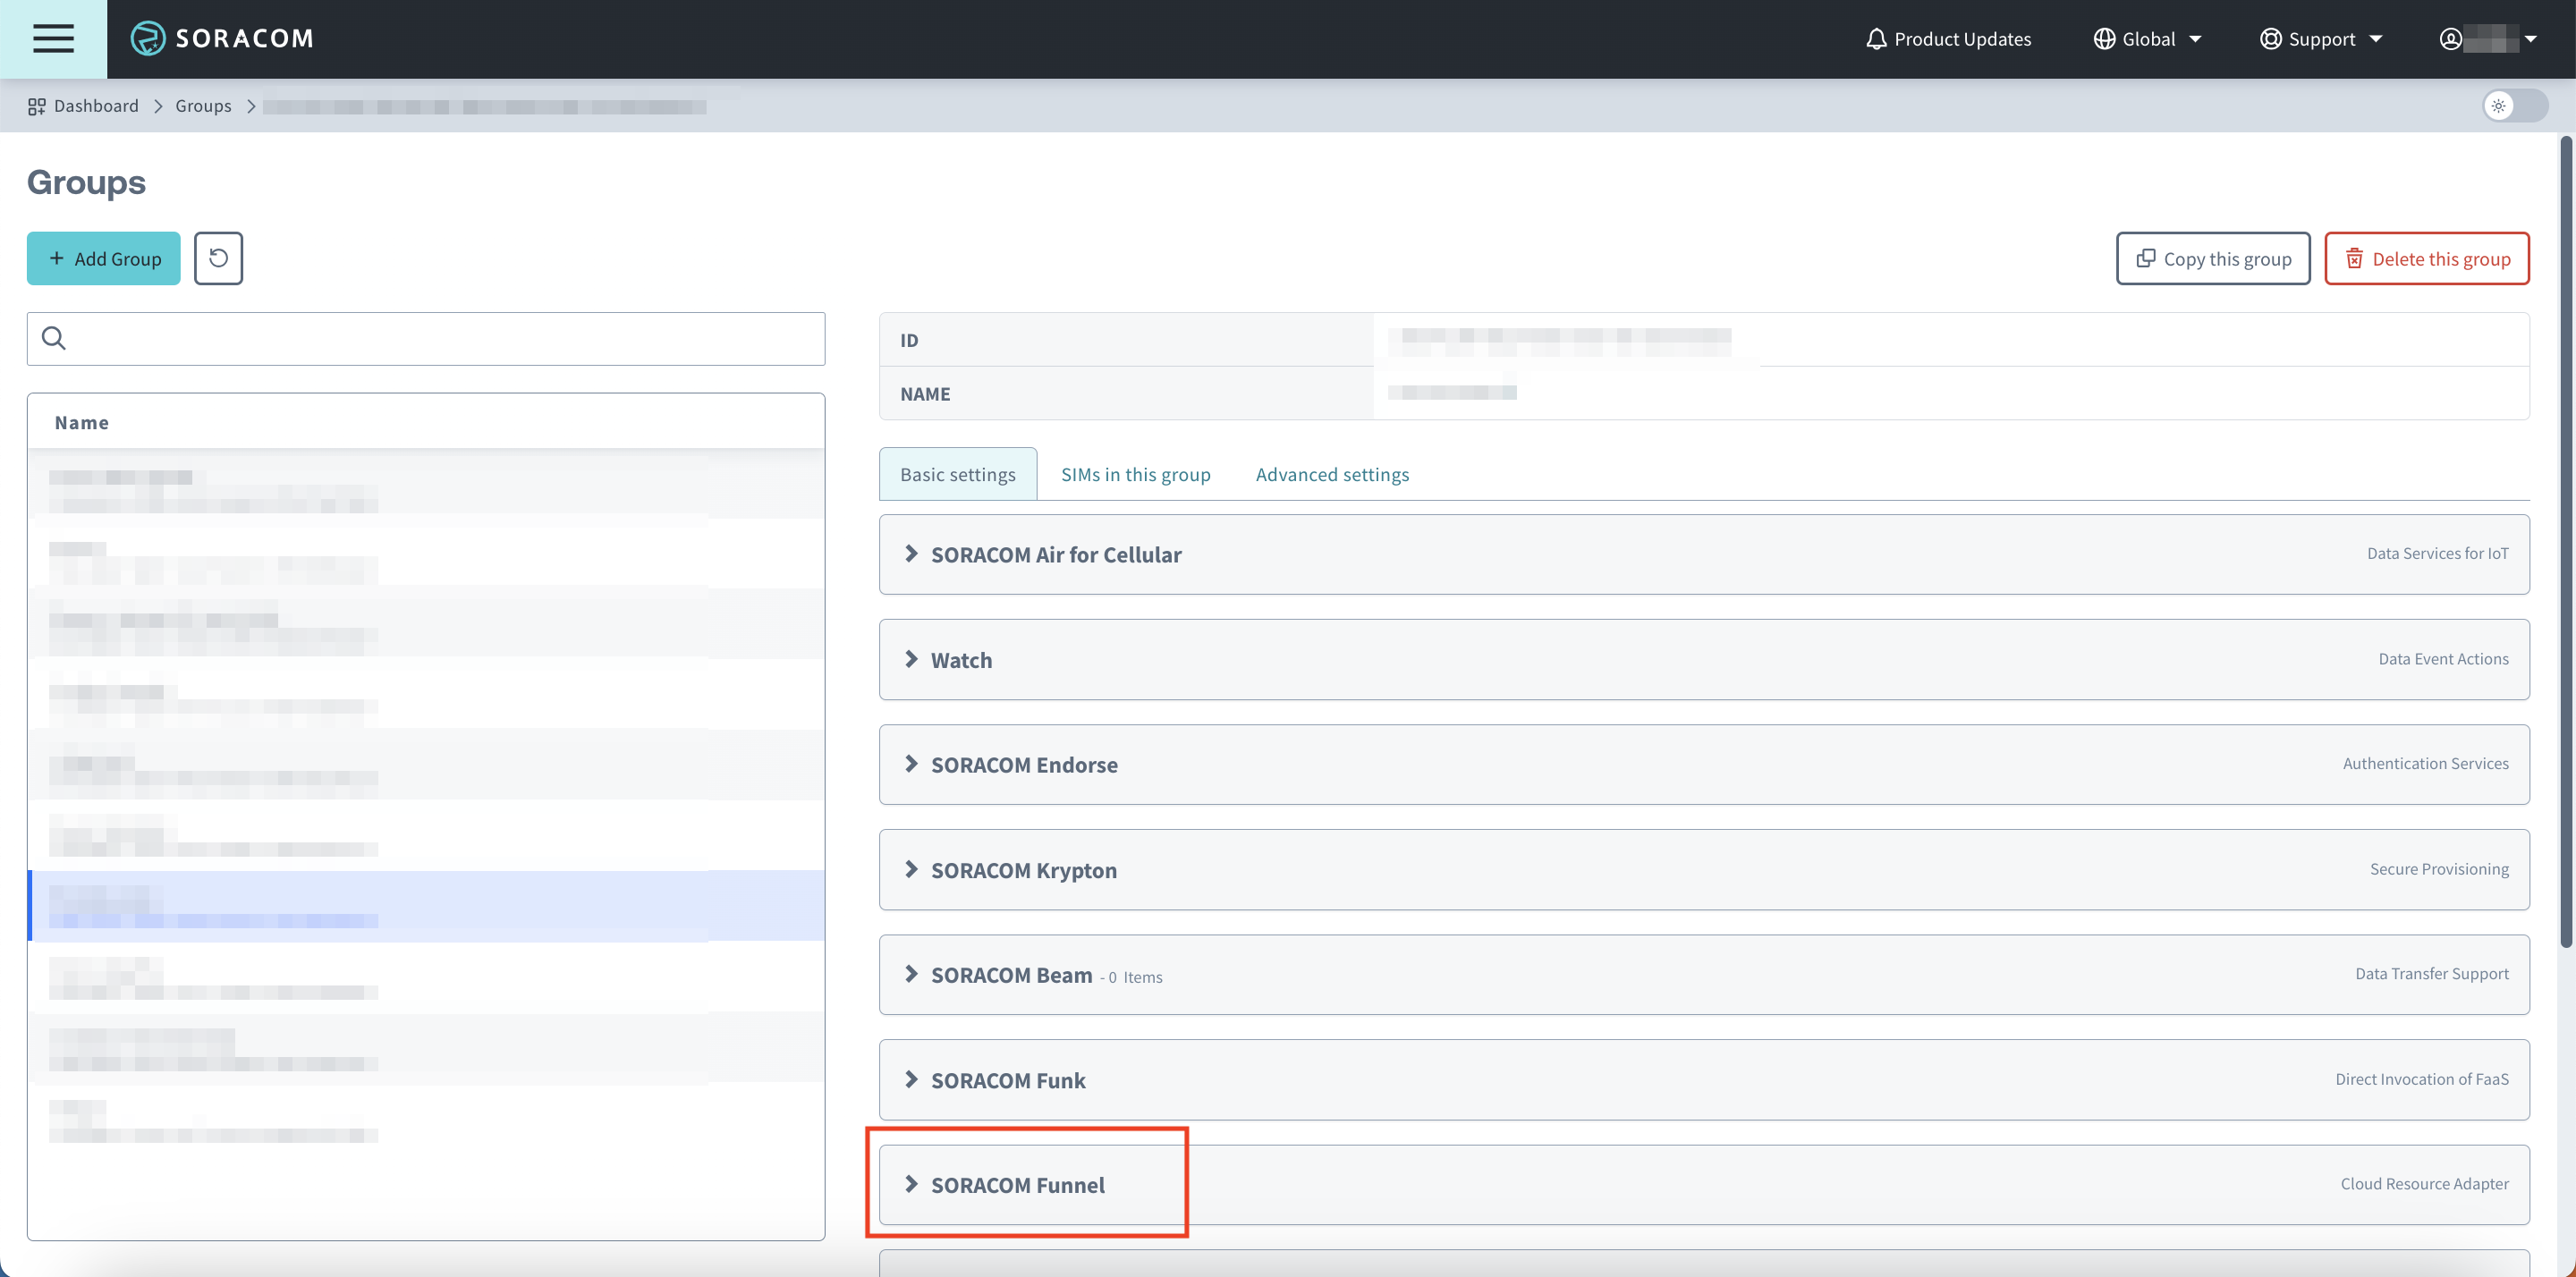Image resolution: width=2576 pixels, height=1277 pixels.
Task: Click the Add Group button
Action: 104,259
